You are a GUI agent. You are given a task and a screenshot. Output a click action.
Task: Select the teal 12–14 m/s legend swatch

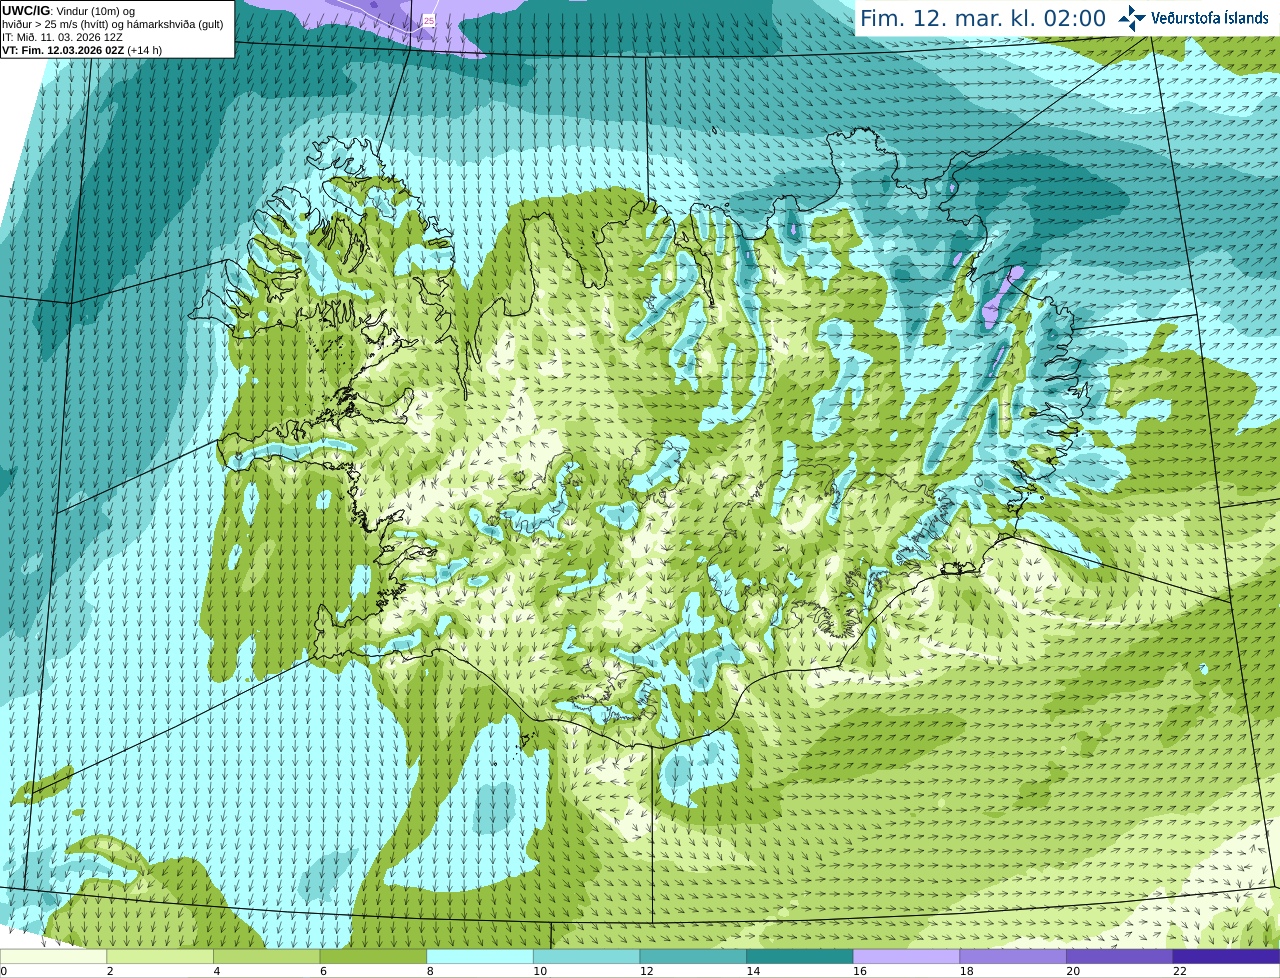tap(693, 956)
